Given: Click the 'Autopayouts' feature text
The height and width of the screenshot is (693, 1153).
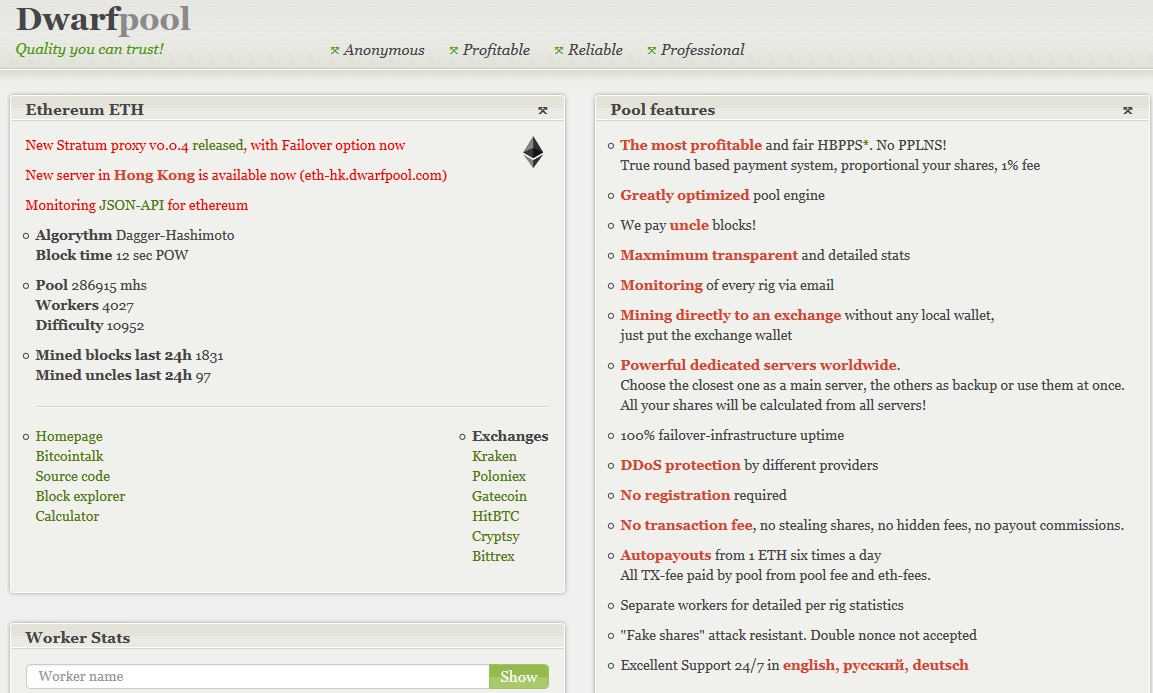Looking at the screenshot, I should [665, 555].
